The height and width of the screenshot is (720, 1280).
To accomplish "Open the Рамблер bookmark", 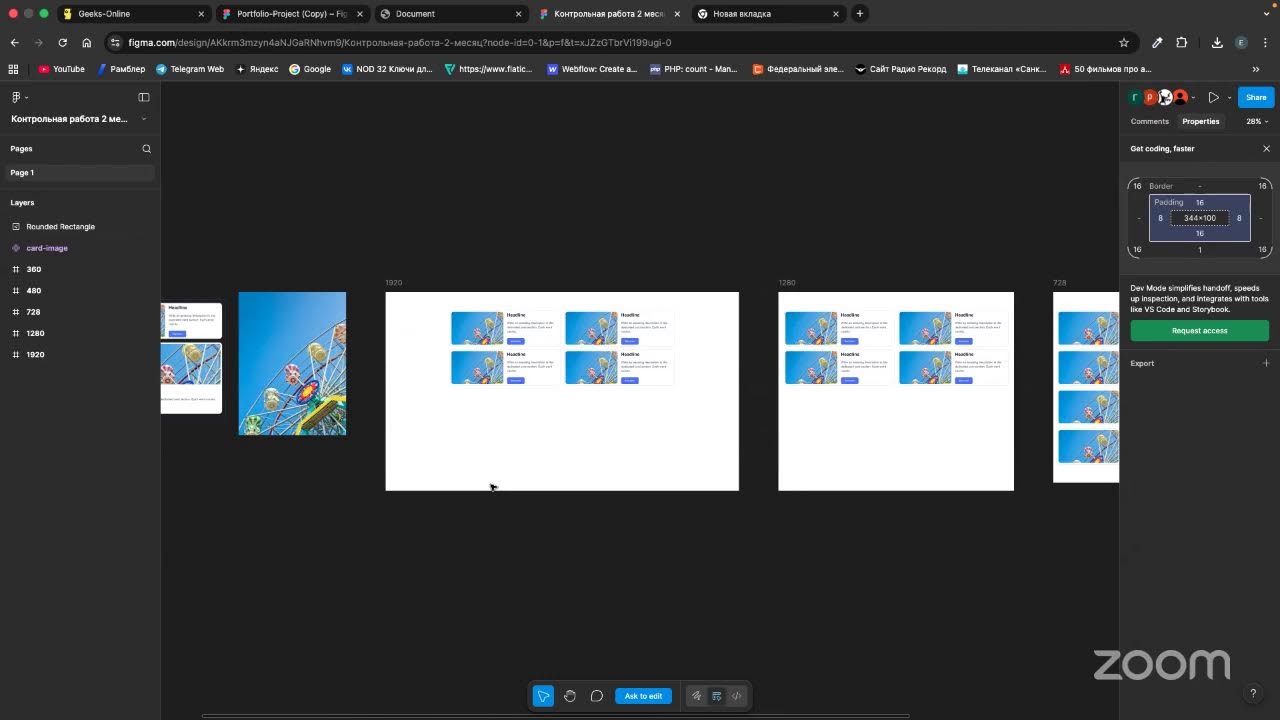I will (x=121, y=69).
